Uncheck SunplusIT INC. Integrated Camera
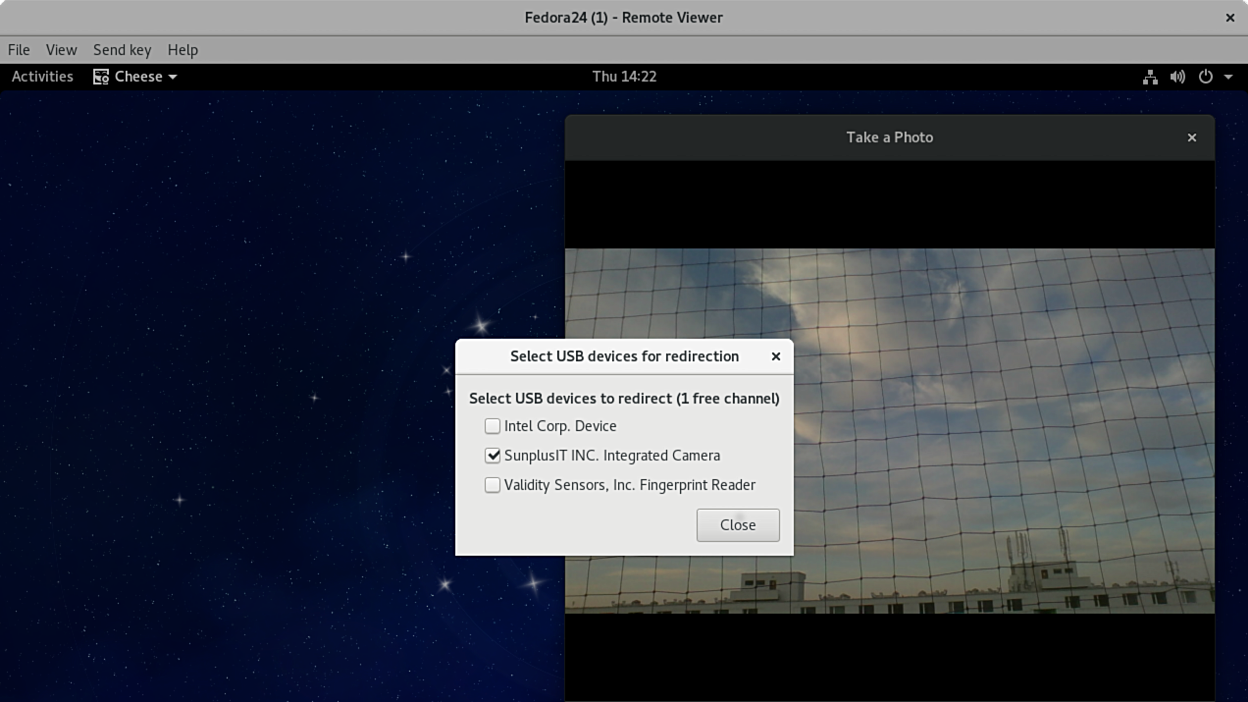The image size is (1248, 702). point(492,456)
